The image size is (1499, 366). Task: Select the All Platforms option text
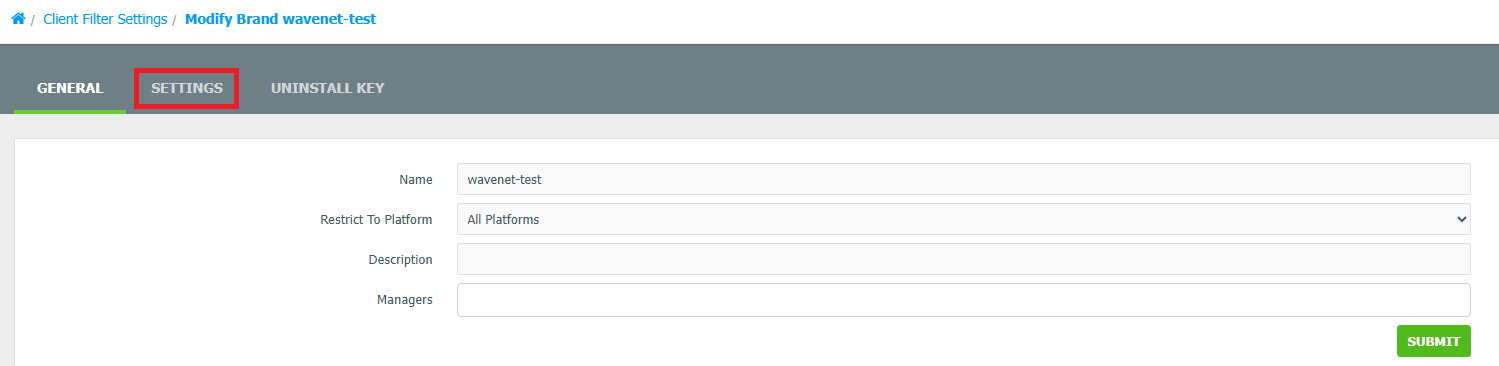point(503,219)
